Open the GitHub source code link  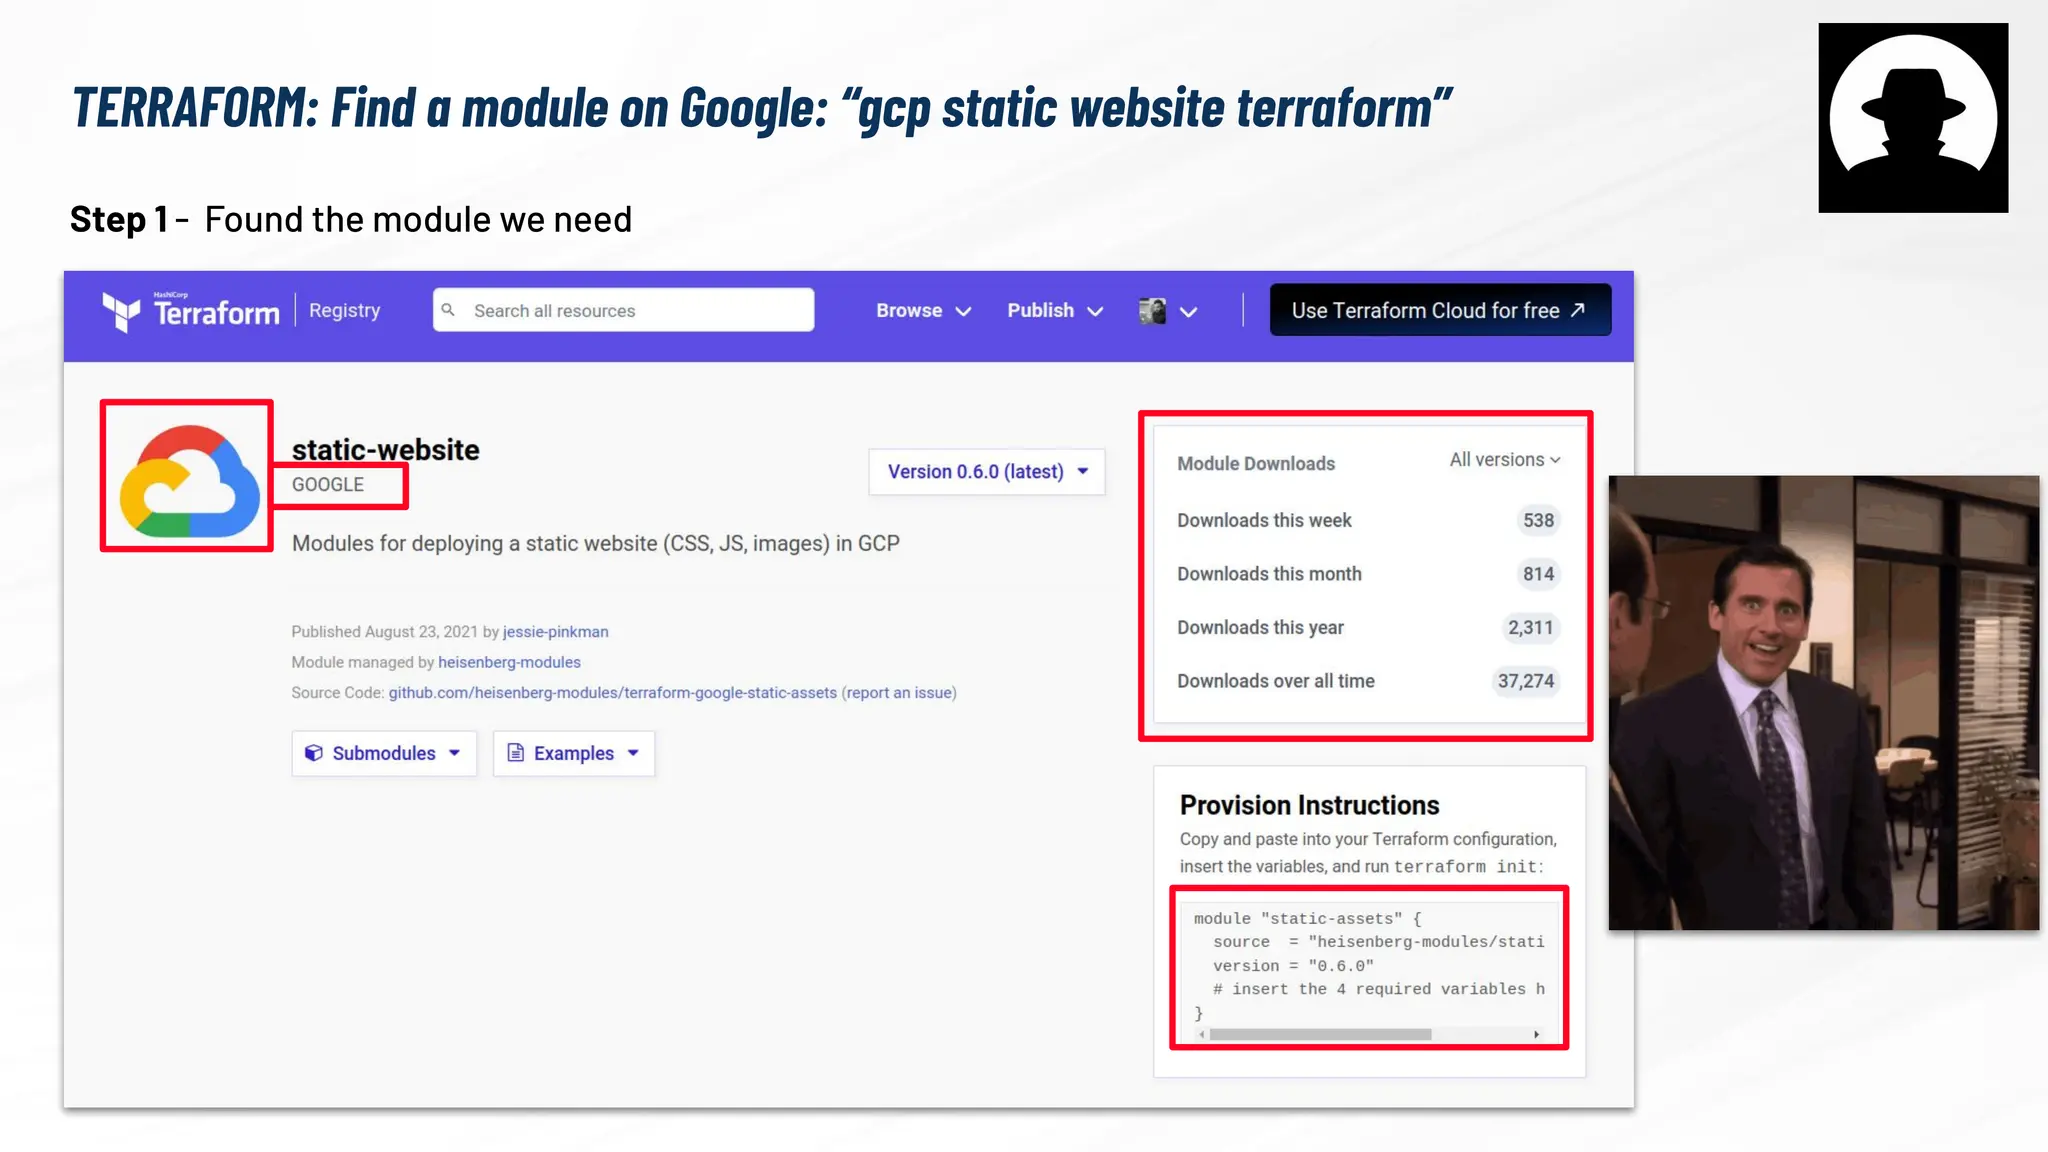point(612,693)
